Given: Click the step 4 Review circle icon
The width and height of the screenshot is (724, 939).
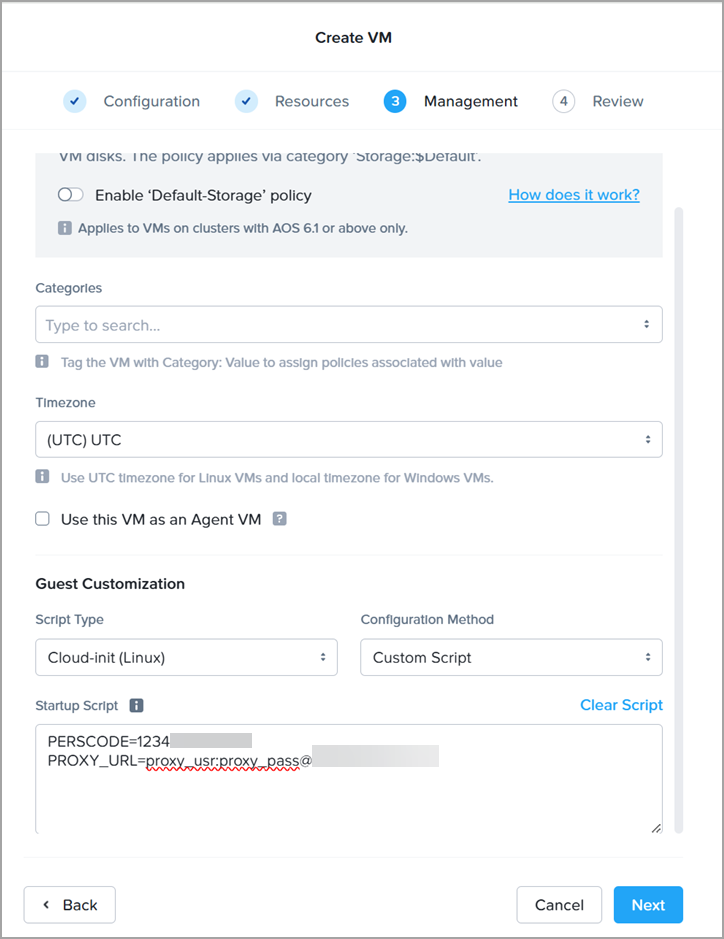Looking at the screenshot, I should coord(564,101).
